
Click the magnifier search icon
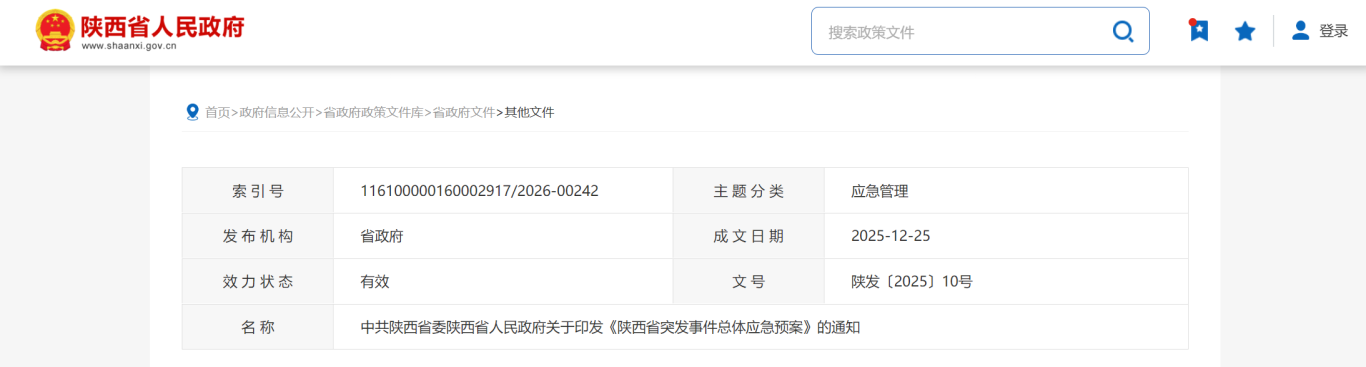point(1123,32)
